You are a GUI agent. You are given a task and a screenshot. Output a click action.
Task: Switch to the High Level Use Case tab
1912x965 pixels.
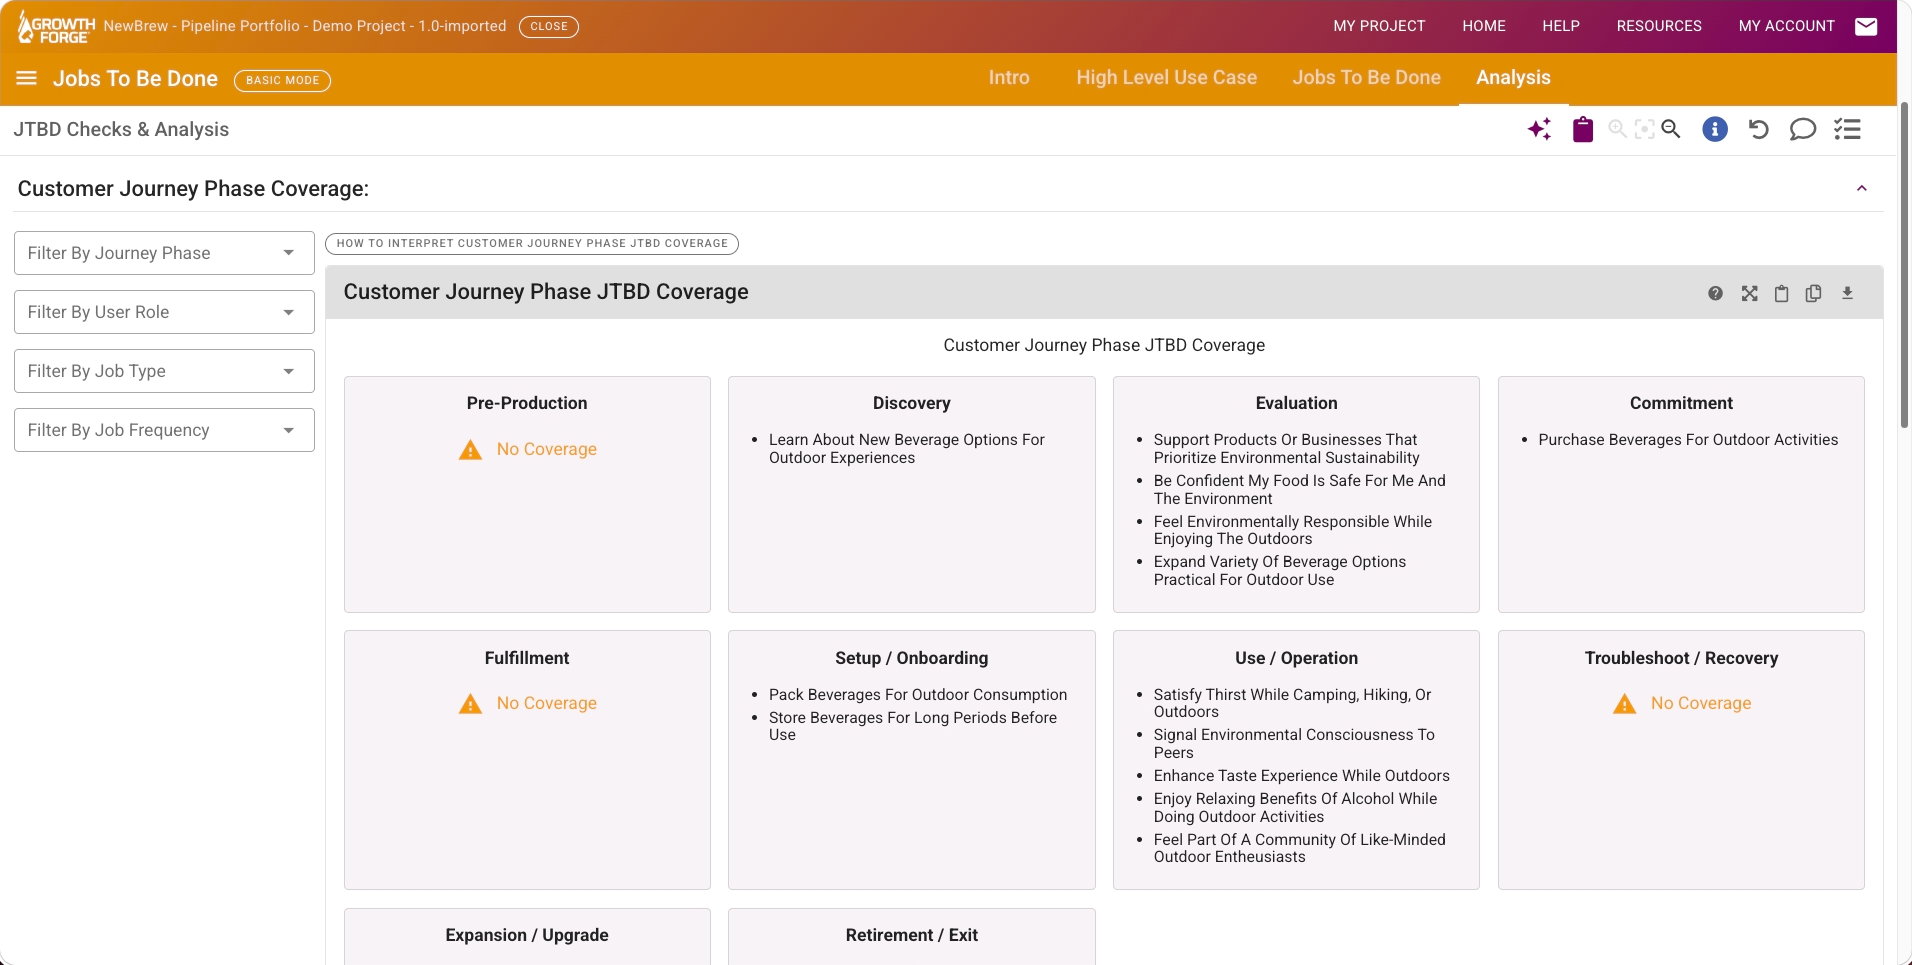[x=1167, y=78]
